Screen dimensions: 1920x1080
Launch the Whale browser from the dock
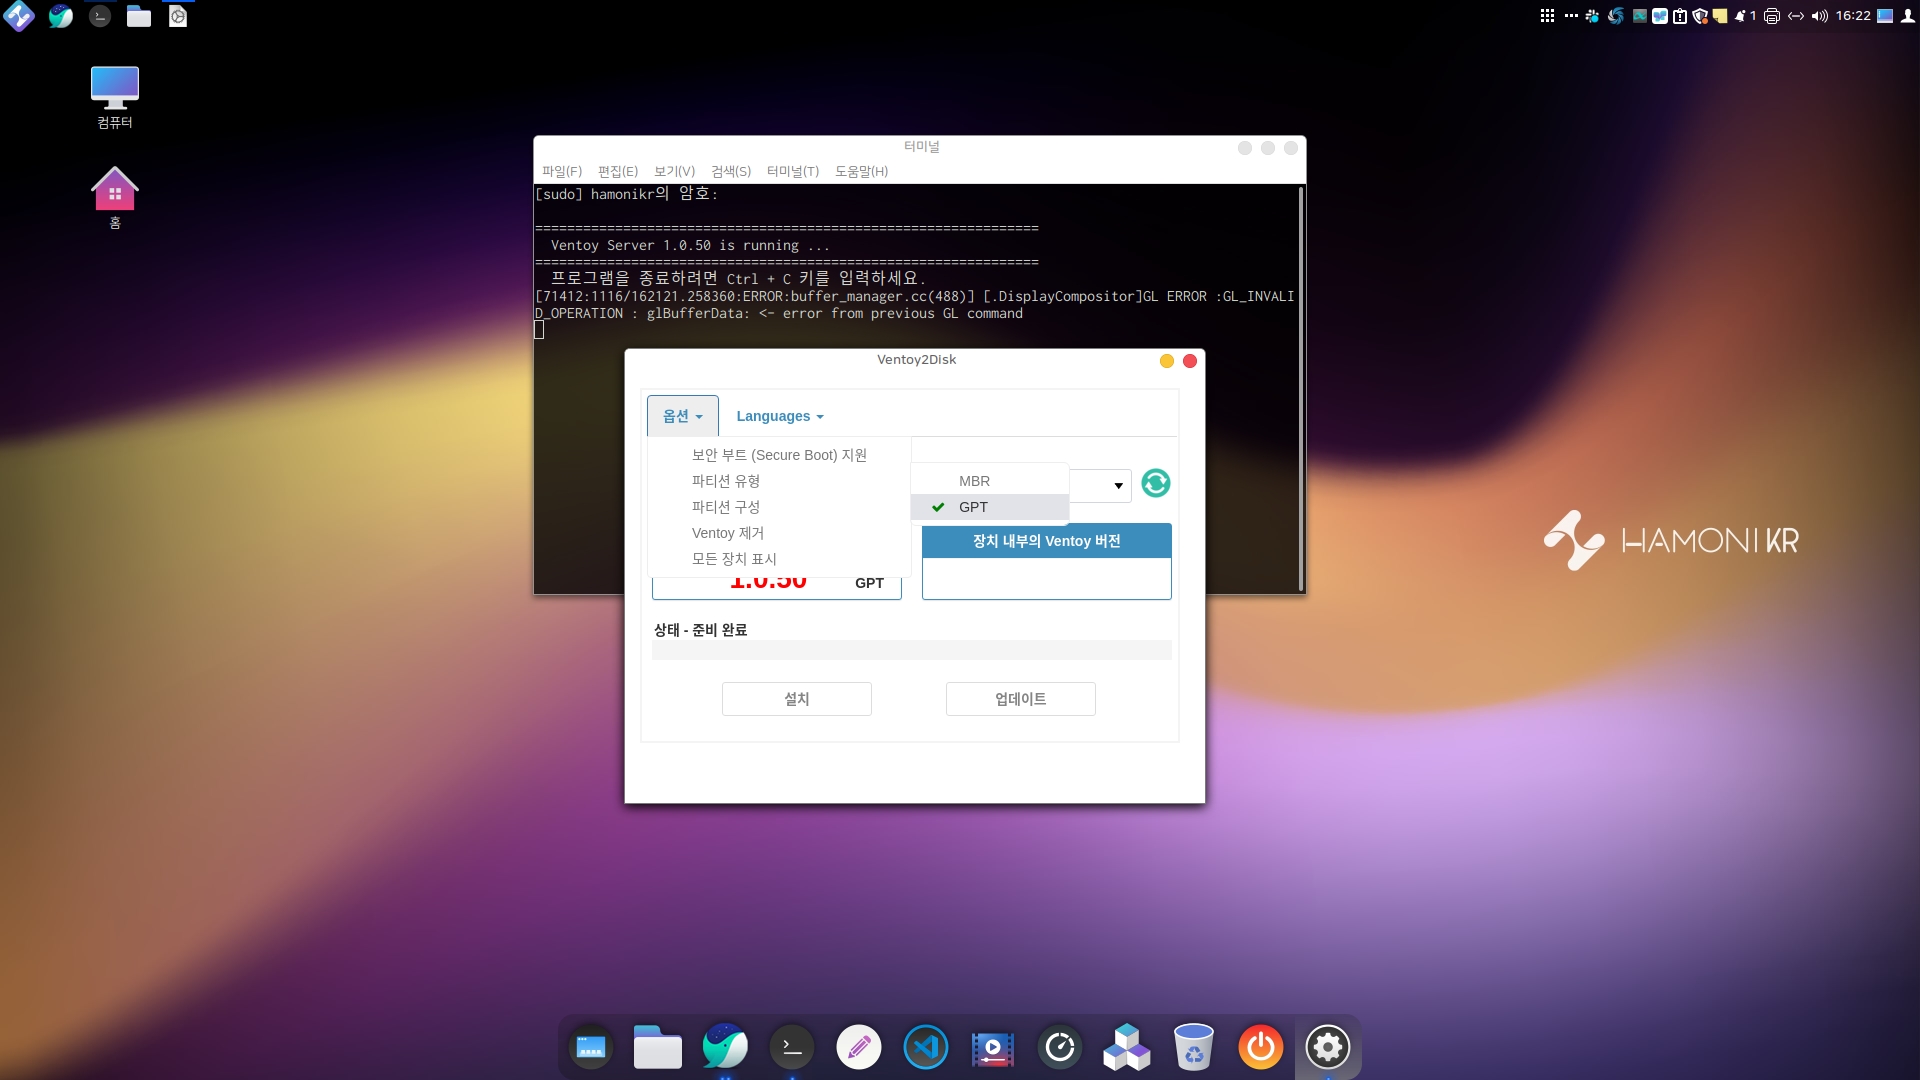[x=724, y=1047]
